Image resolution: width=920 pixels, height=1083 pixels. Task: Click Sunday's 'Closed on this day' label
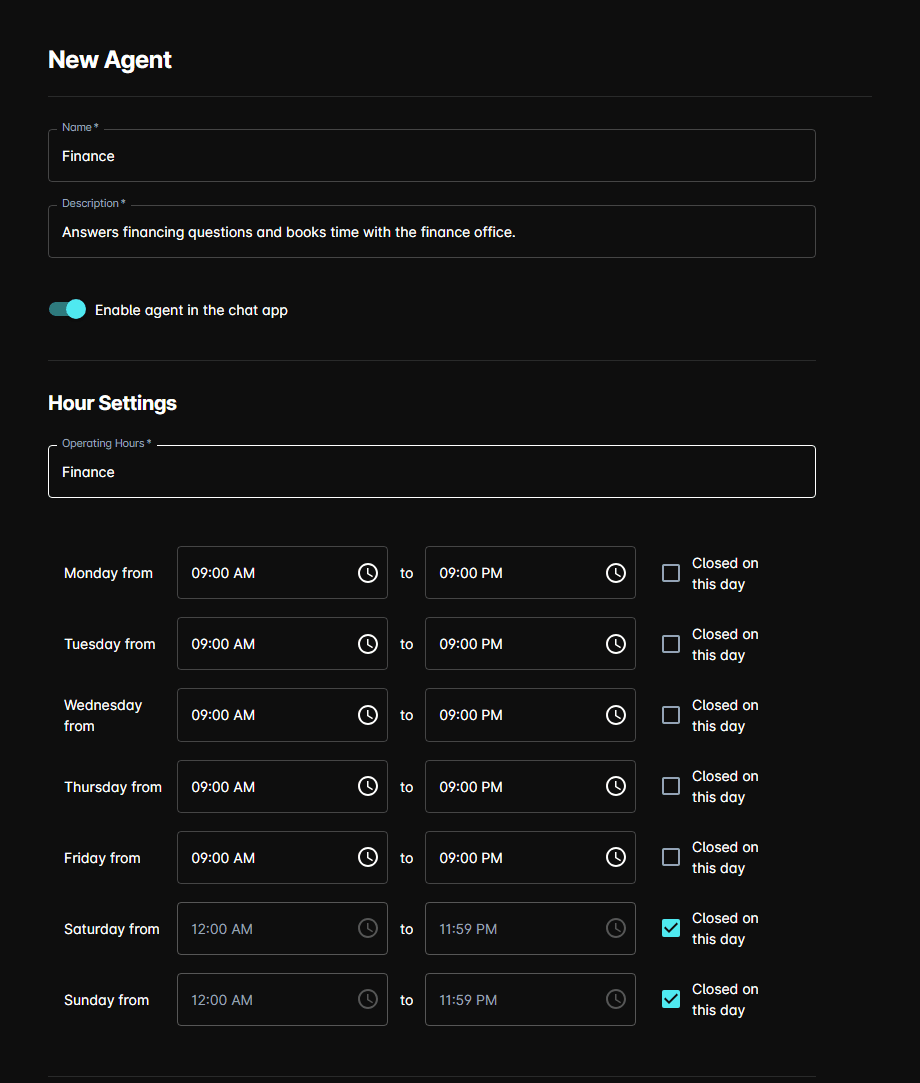725,999
